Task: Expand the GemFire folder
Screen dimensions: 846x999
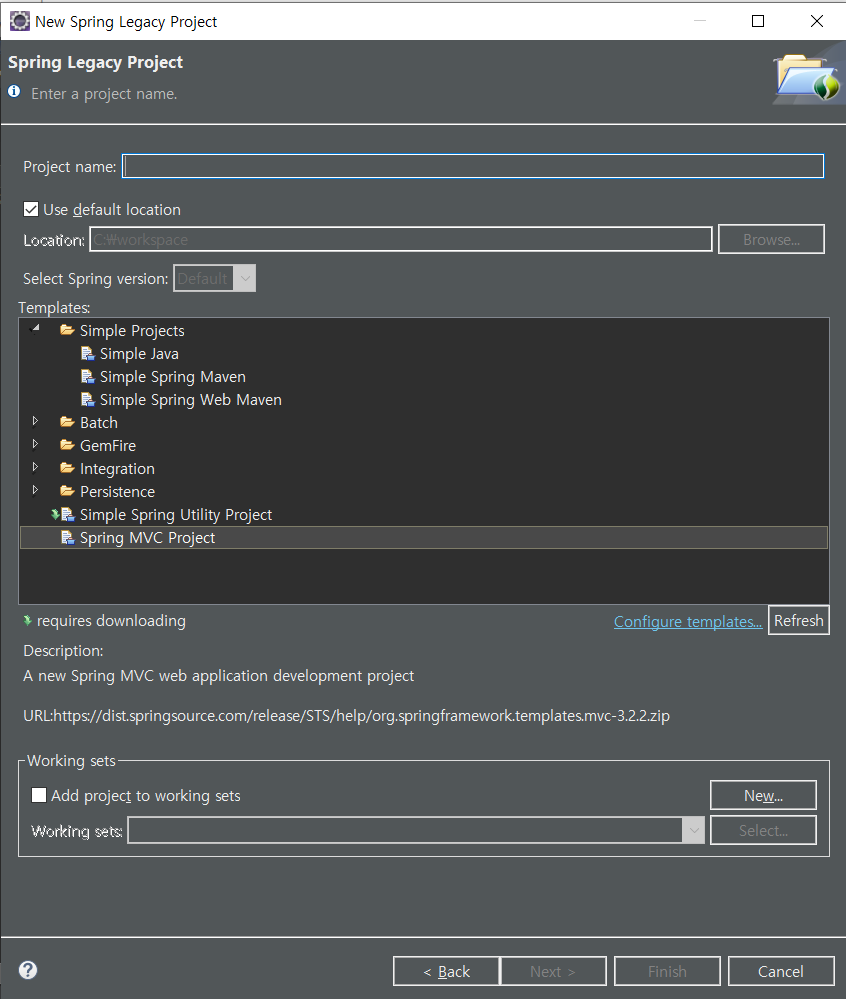Action: click(x=36, y=444)
